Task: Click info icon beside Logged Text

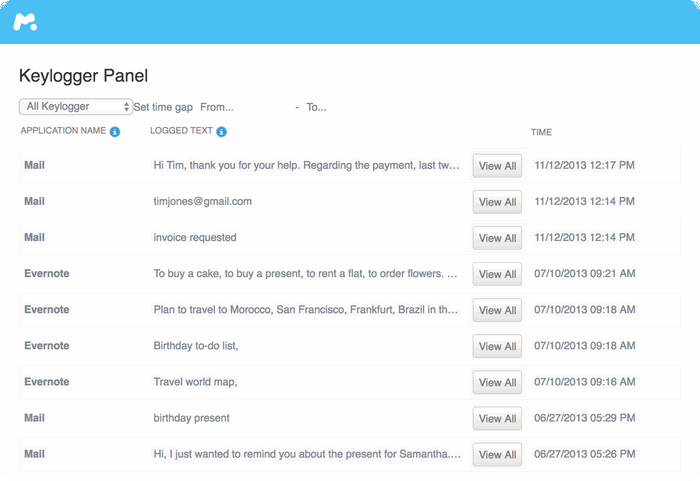Action: (221, 132)
